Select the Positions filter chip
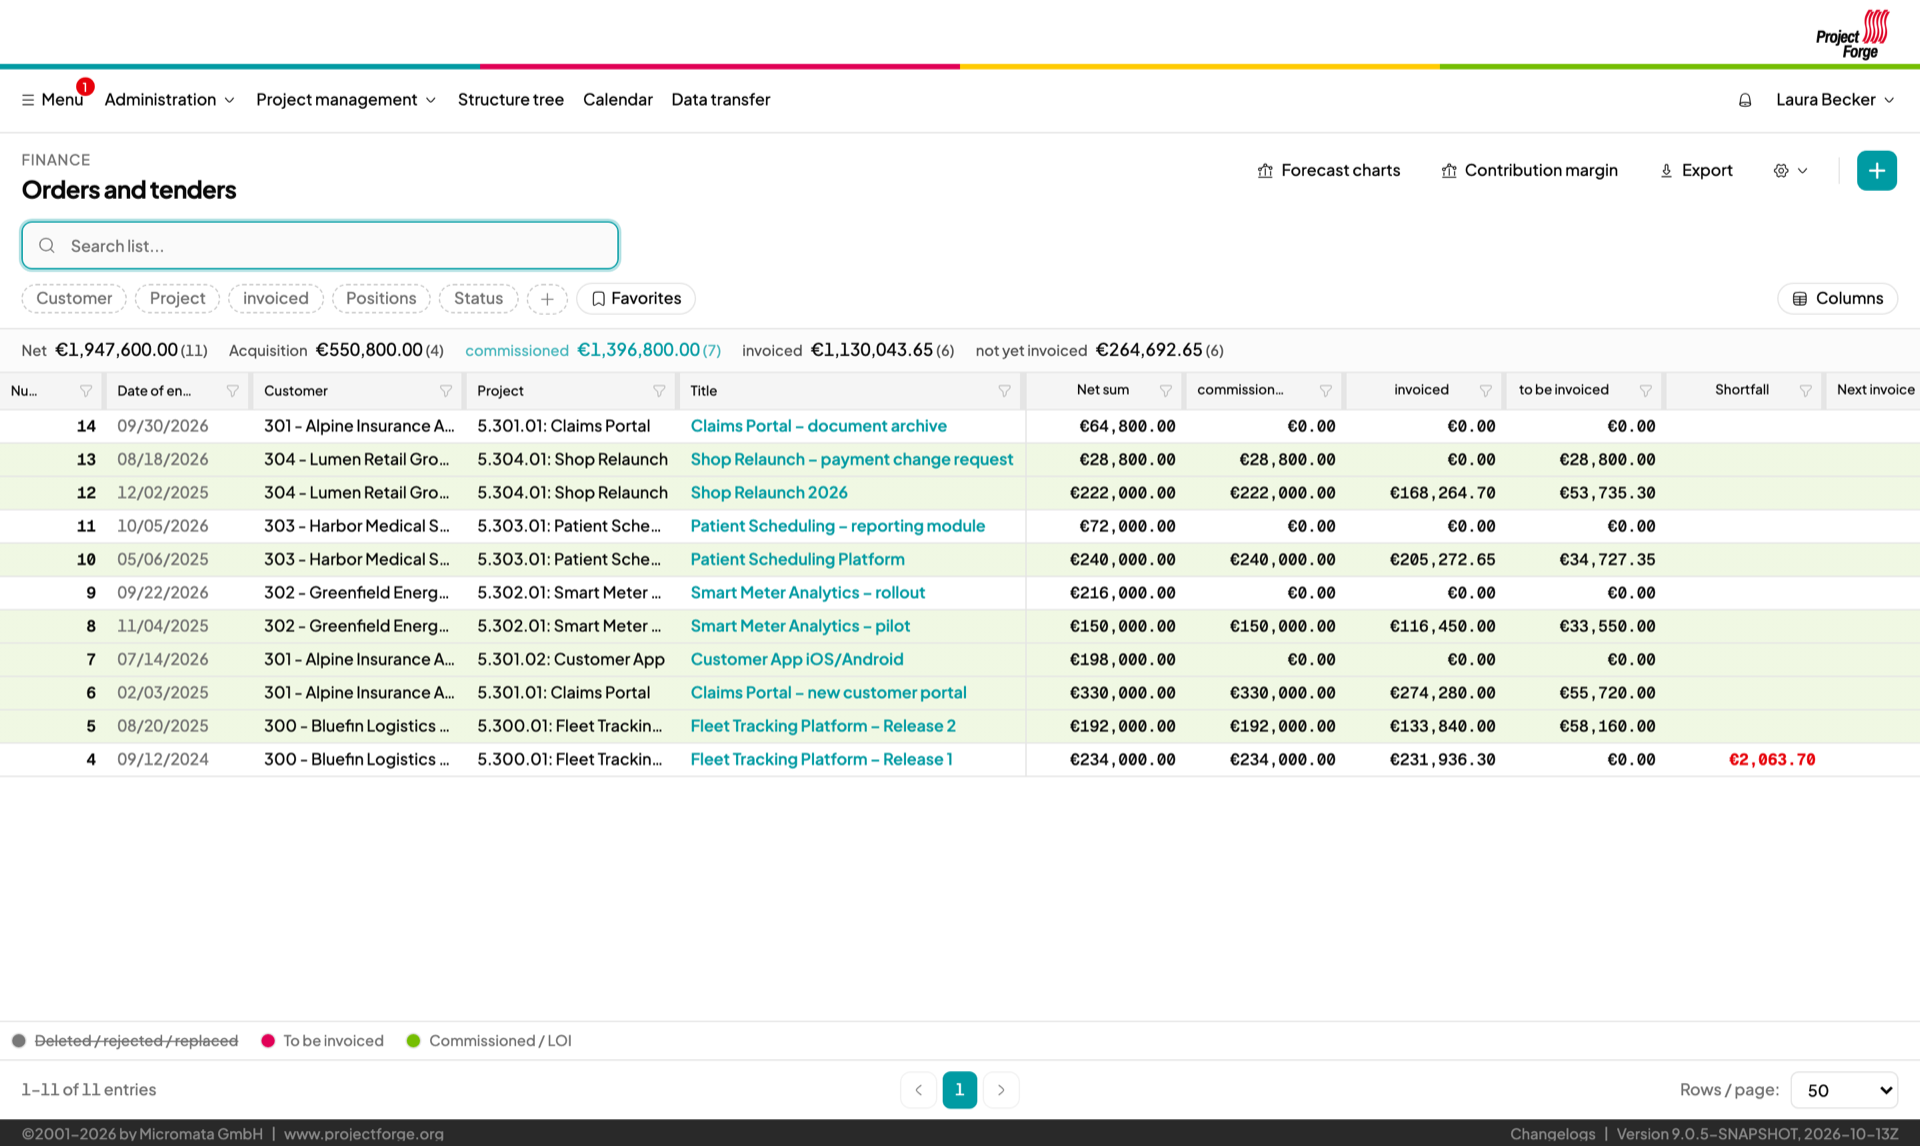This screenshot has height=1146, width=1920. pyautogui.click(x=381, y=299)
